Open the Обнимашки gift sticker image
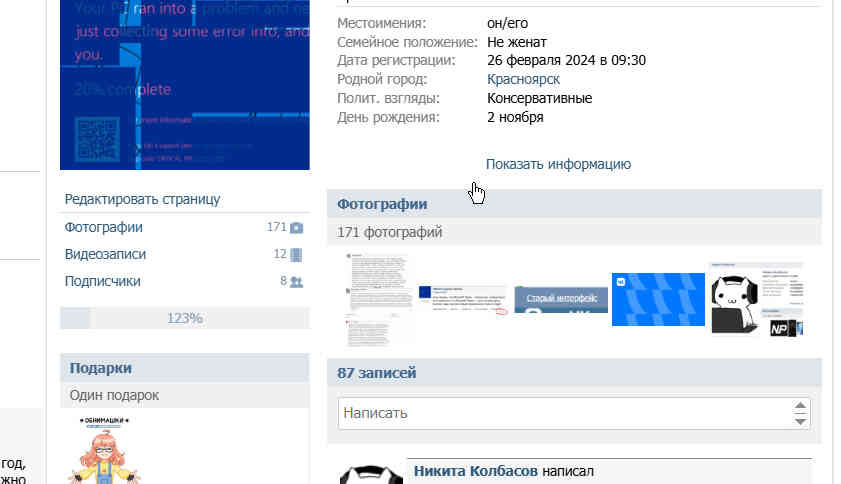The image size is (841, 484). (x=105, y=450)
